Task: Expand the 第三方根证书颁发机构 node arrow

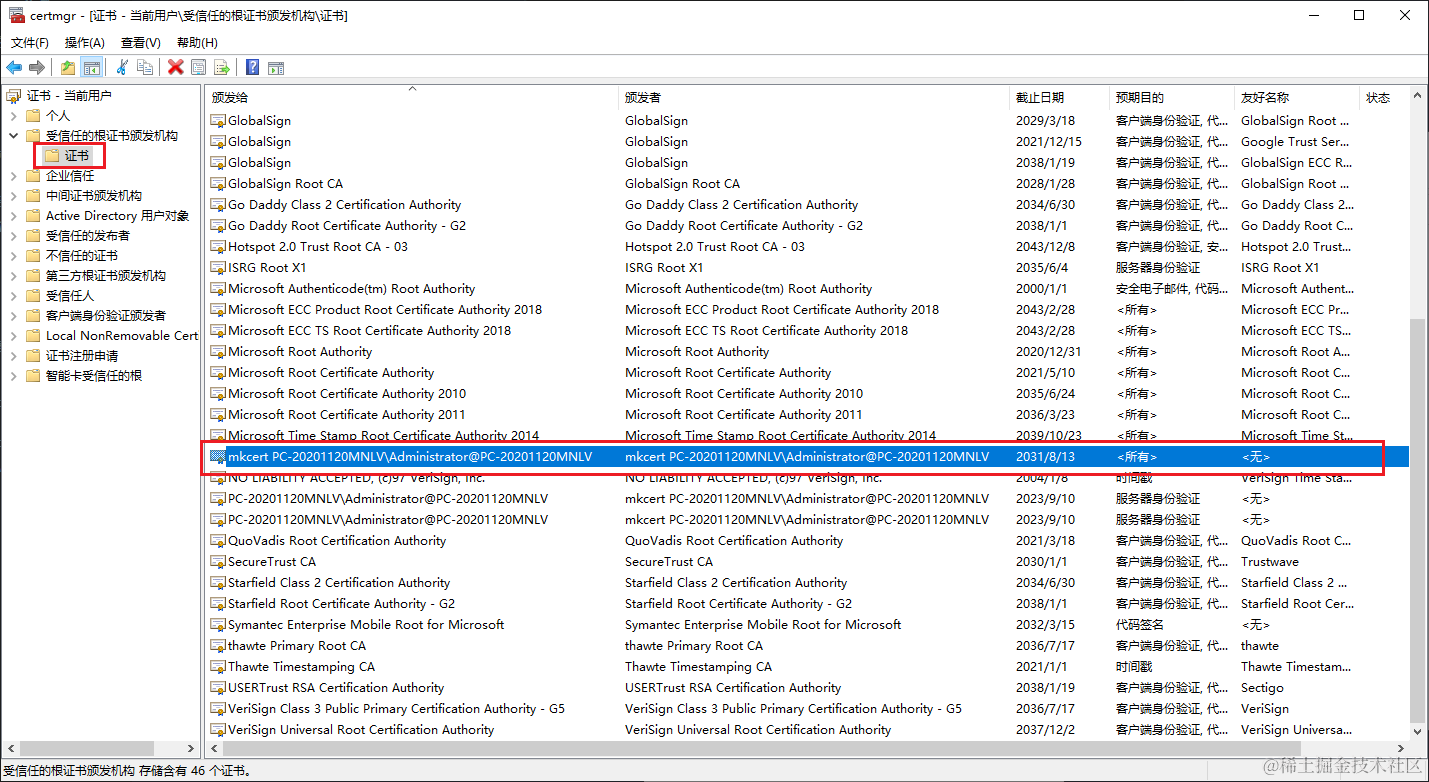Action: click(13, 276)
